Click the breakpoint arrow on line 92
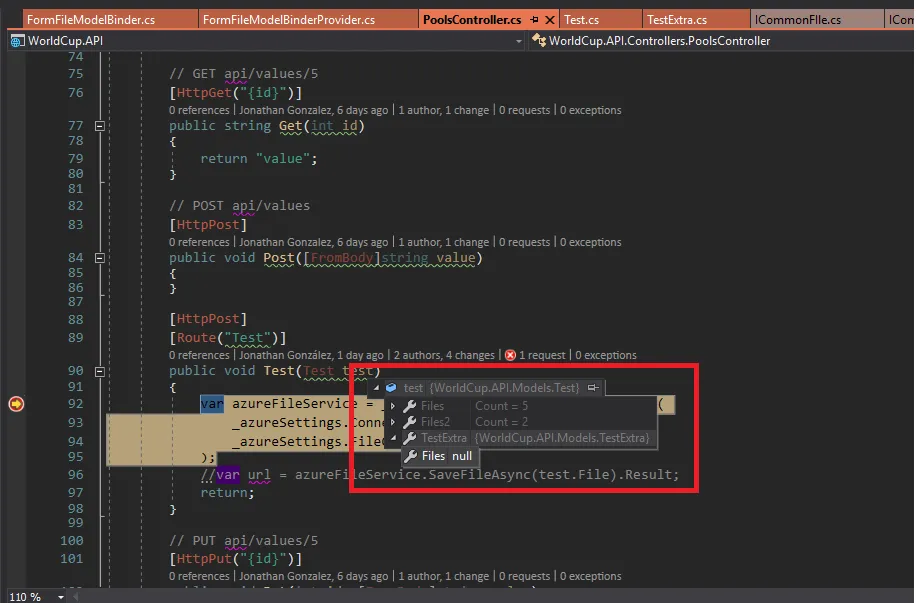The height and width of the screenshot is (603, 916). 16,404
